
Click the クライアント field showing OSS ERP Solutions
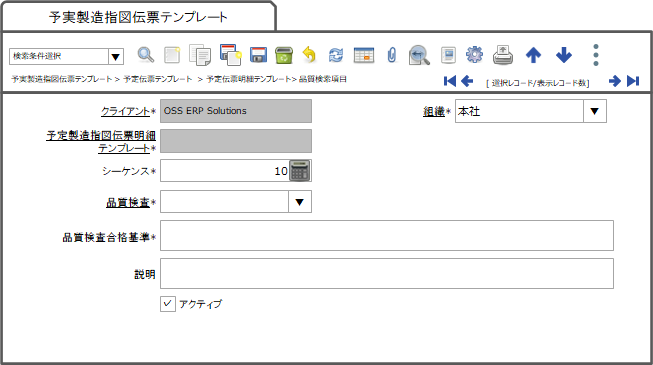[x=236, y=111]
